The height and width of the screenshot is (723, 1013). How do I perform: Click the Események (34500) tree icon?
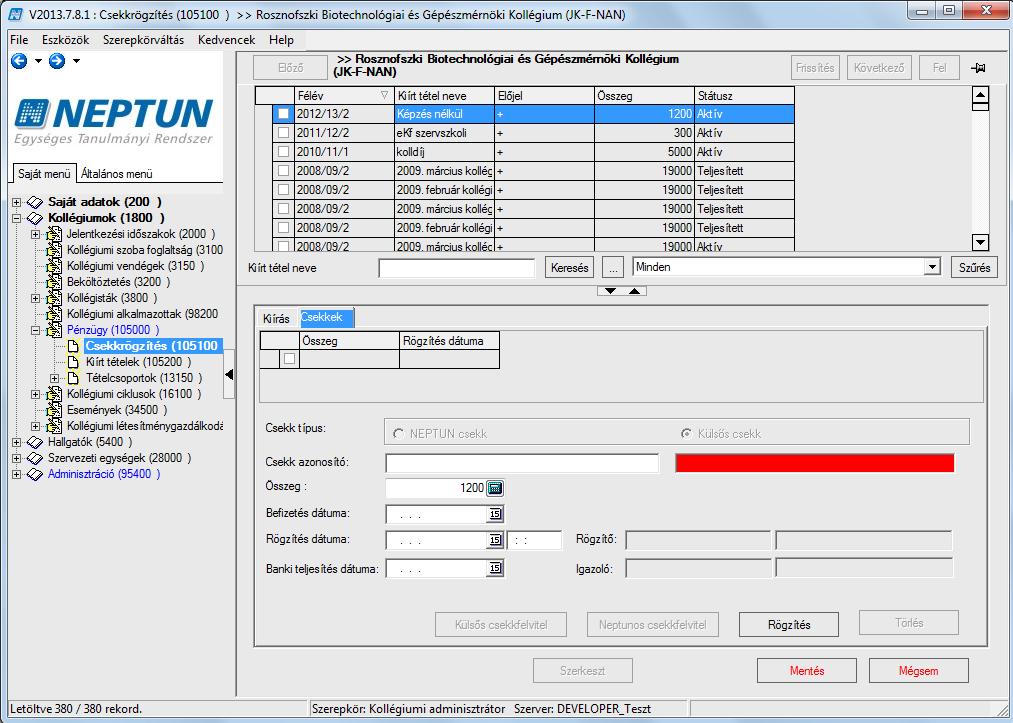coord(54,410)
